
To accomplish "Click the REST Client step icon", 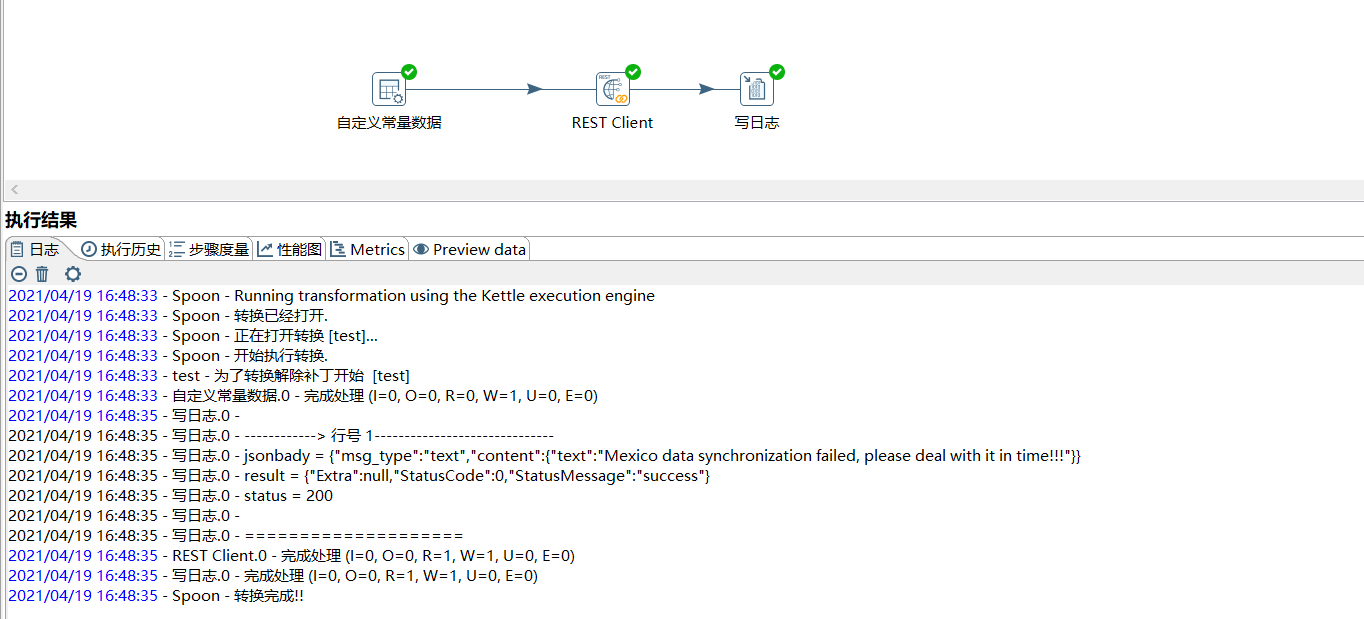I will point(612,89).
